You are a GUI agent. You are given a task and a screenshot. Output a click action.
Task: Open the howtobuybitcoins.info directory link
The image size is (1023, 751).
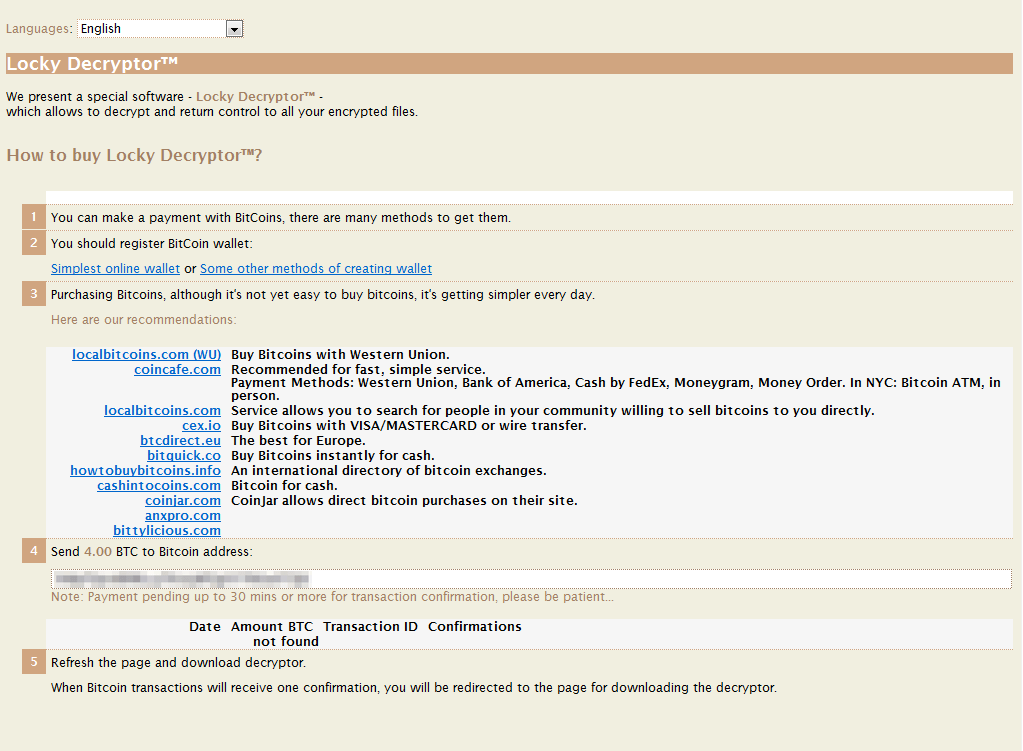[145, 471]
